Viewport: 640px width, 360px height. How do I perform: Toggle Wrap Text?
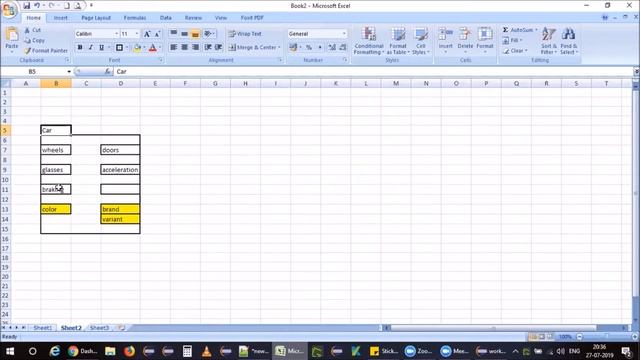245,34
